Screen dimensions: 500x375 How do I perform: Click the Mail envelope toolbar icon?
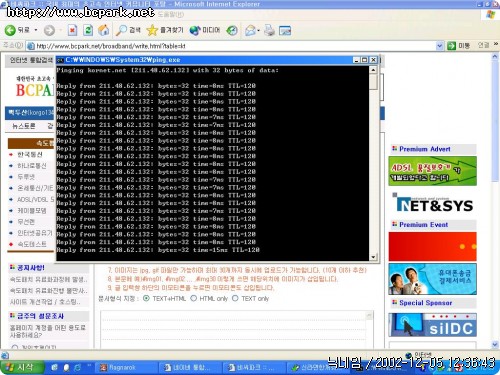250,30
